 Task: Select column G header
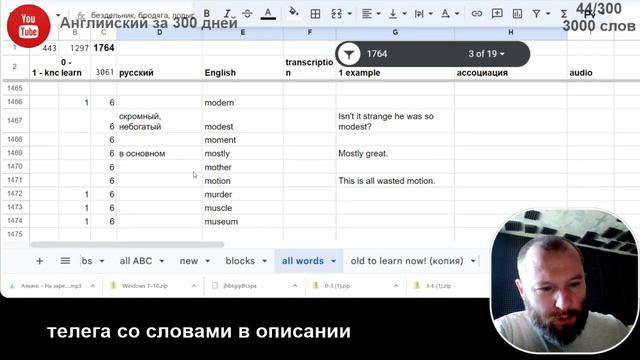395,32
